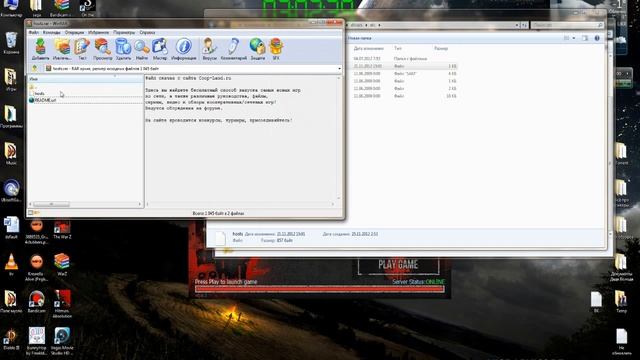Click the Удалить (Delete) toolbar icon
This screenshot has height=360, width=640.
[x=123, y=49]
